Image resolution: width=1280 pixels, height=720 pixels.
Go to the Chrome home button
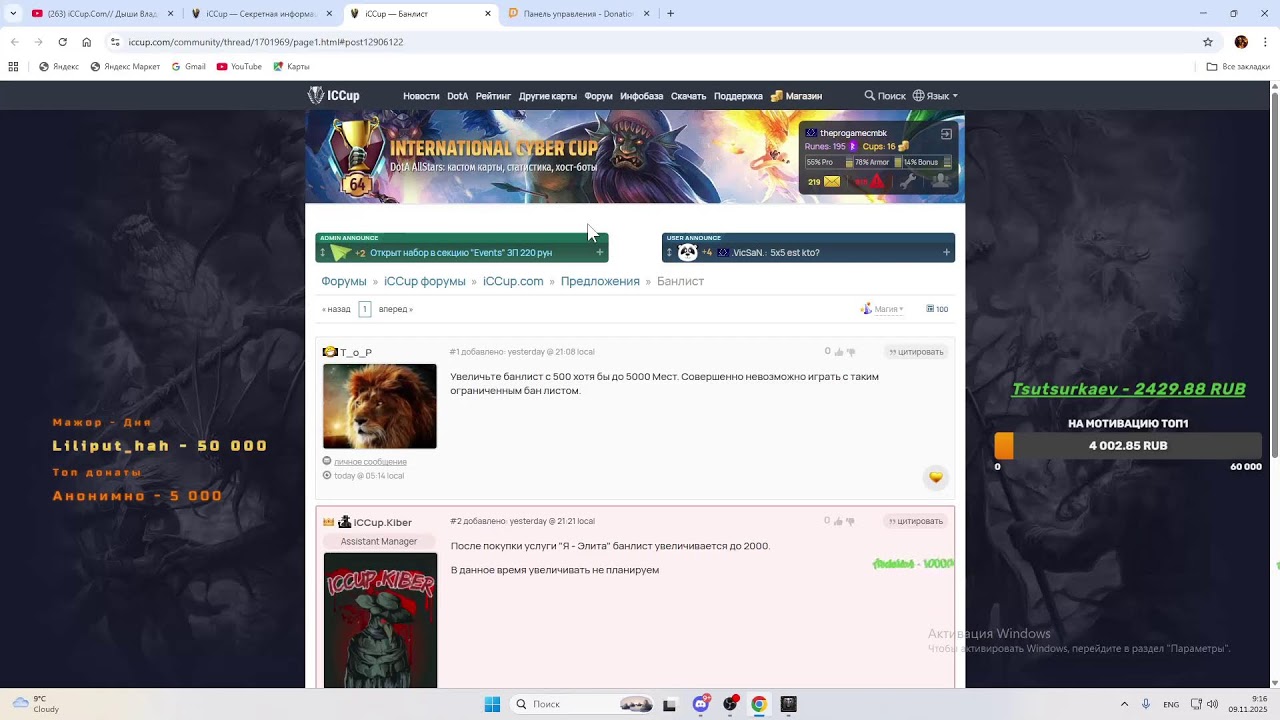[86, 42]
